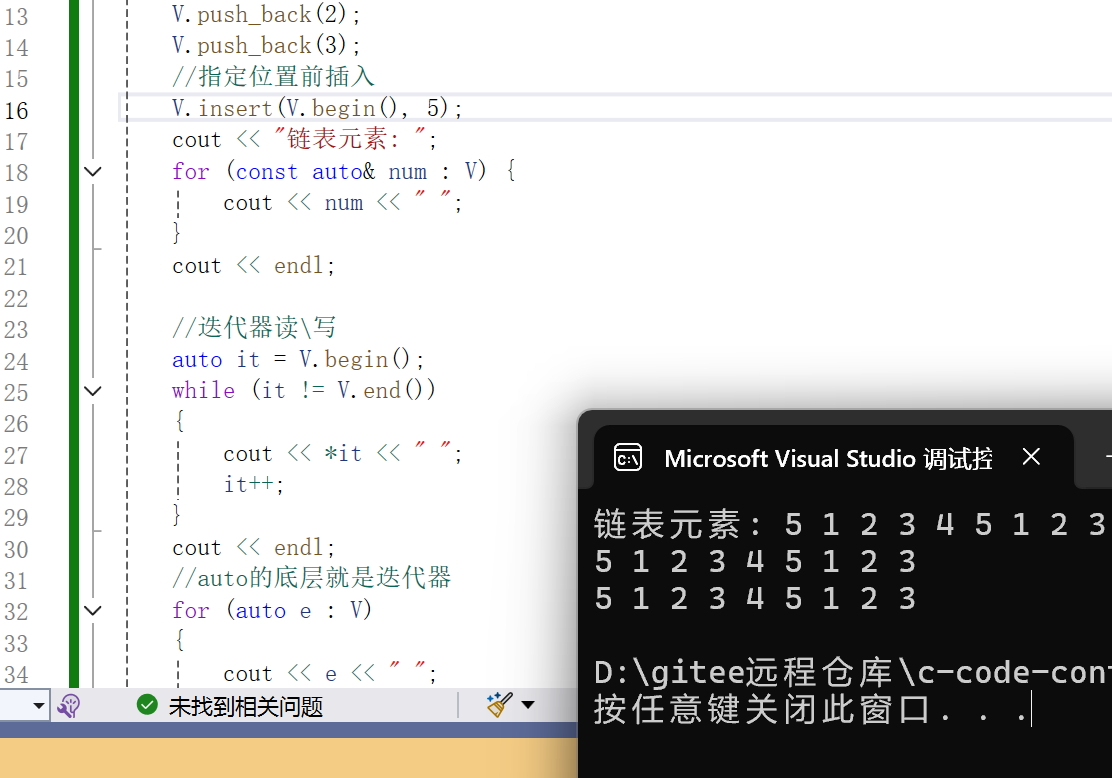Collapse the for loop at line 32

(x=93, y=611)
